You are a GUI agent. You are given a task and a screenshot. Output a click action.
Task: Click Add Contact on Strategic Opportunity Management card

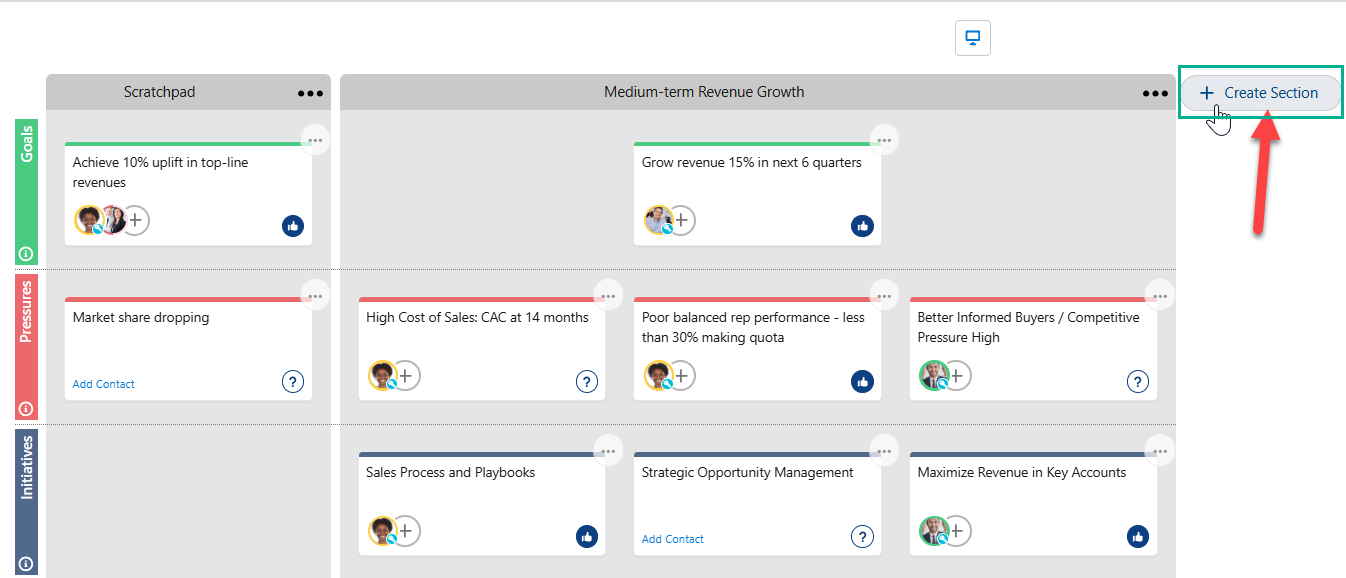tap(673, 539)
